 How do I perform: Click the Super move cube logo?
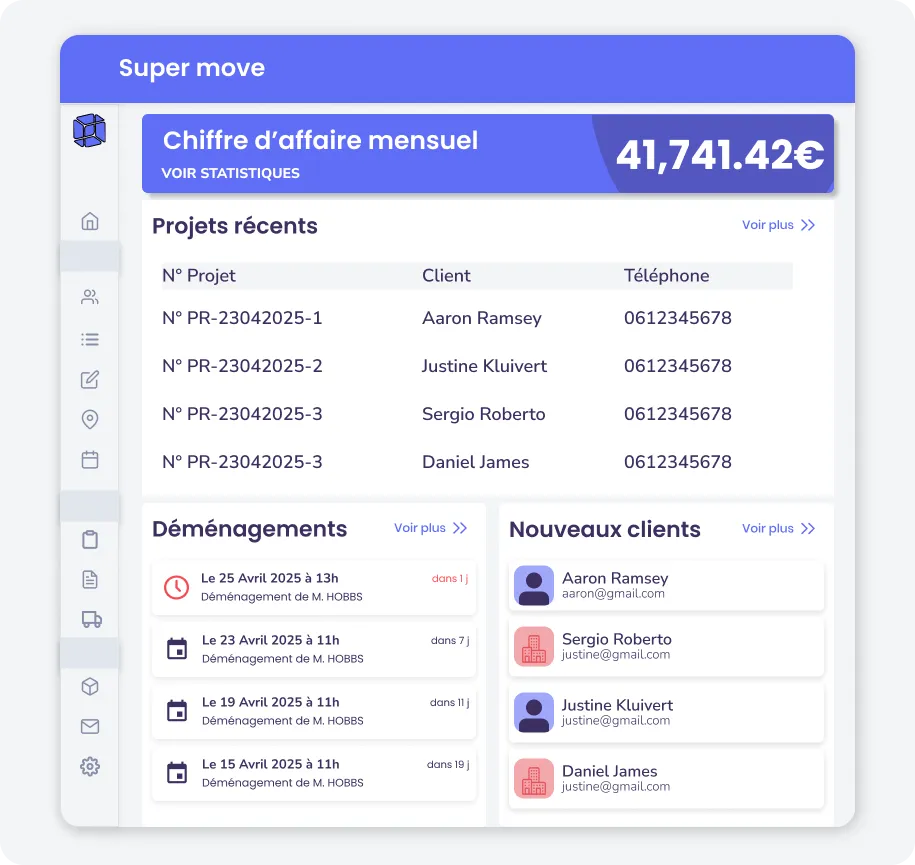tap(89, 130)
